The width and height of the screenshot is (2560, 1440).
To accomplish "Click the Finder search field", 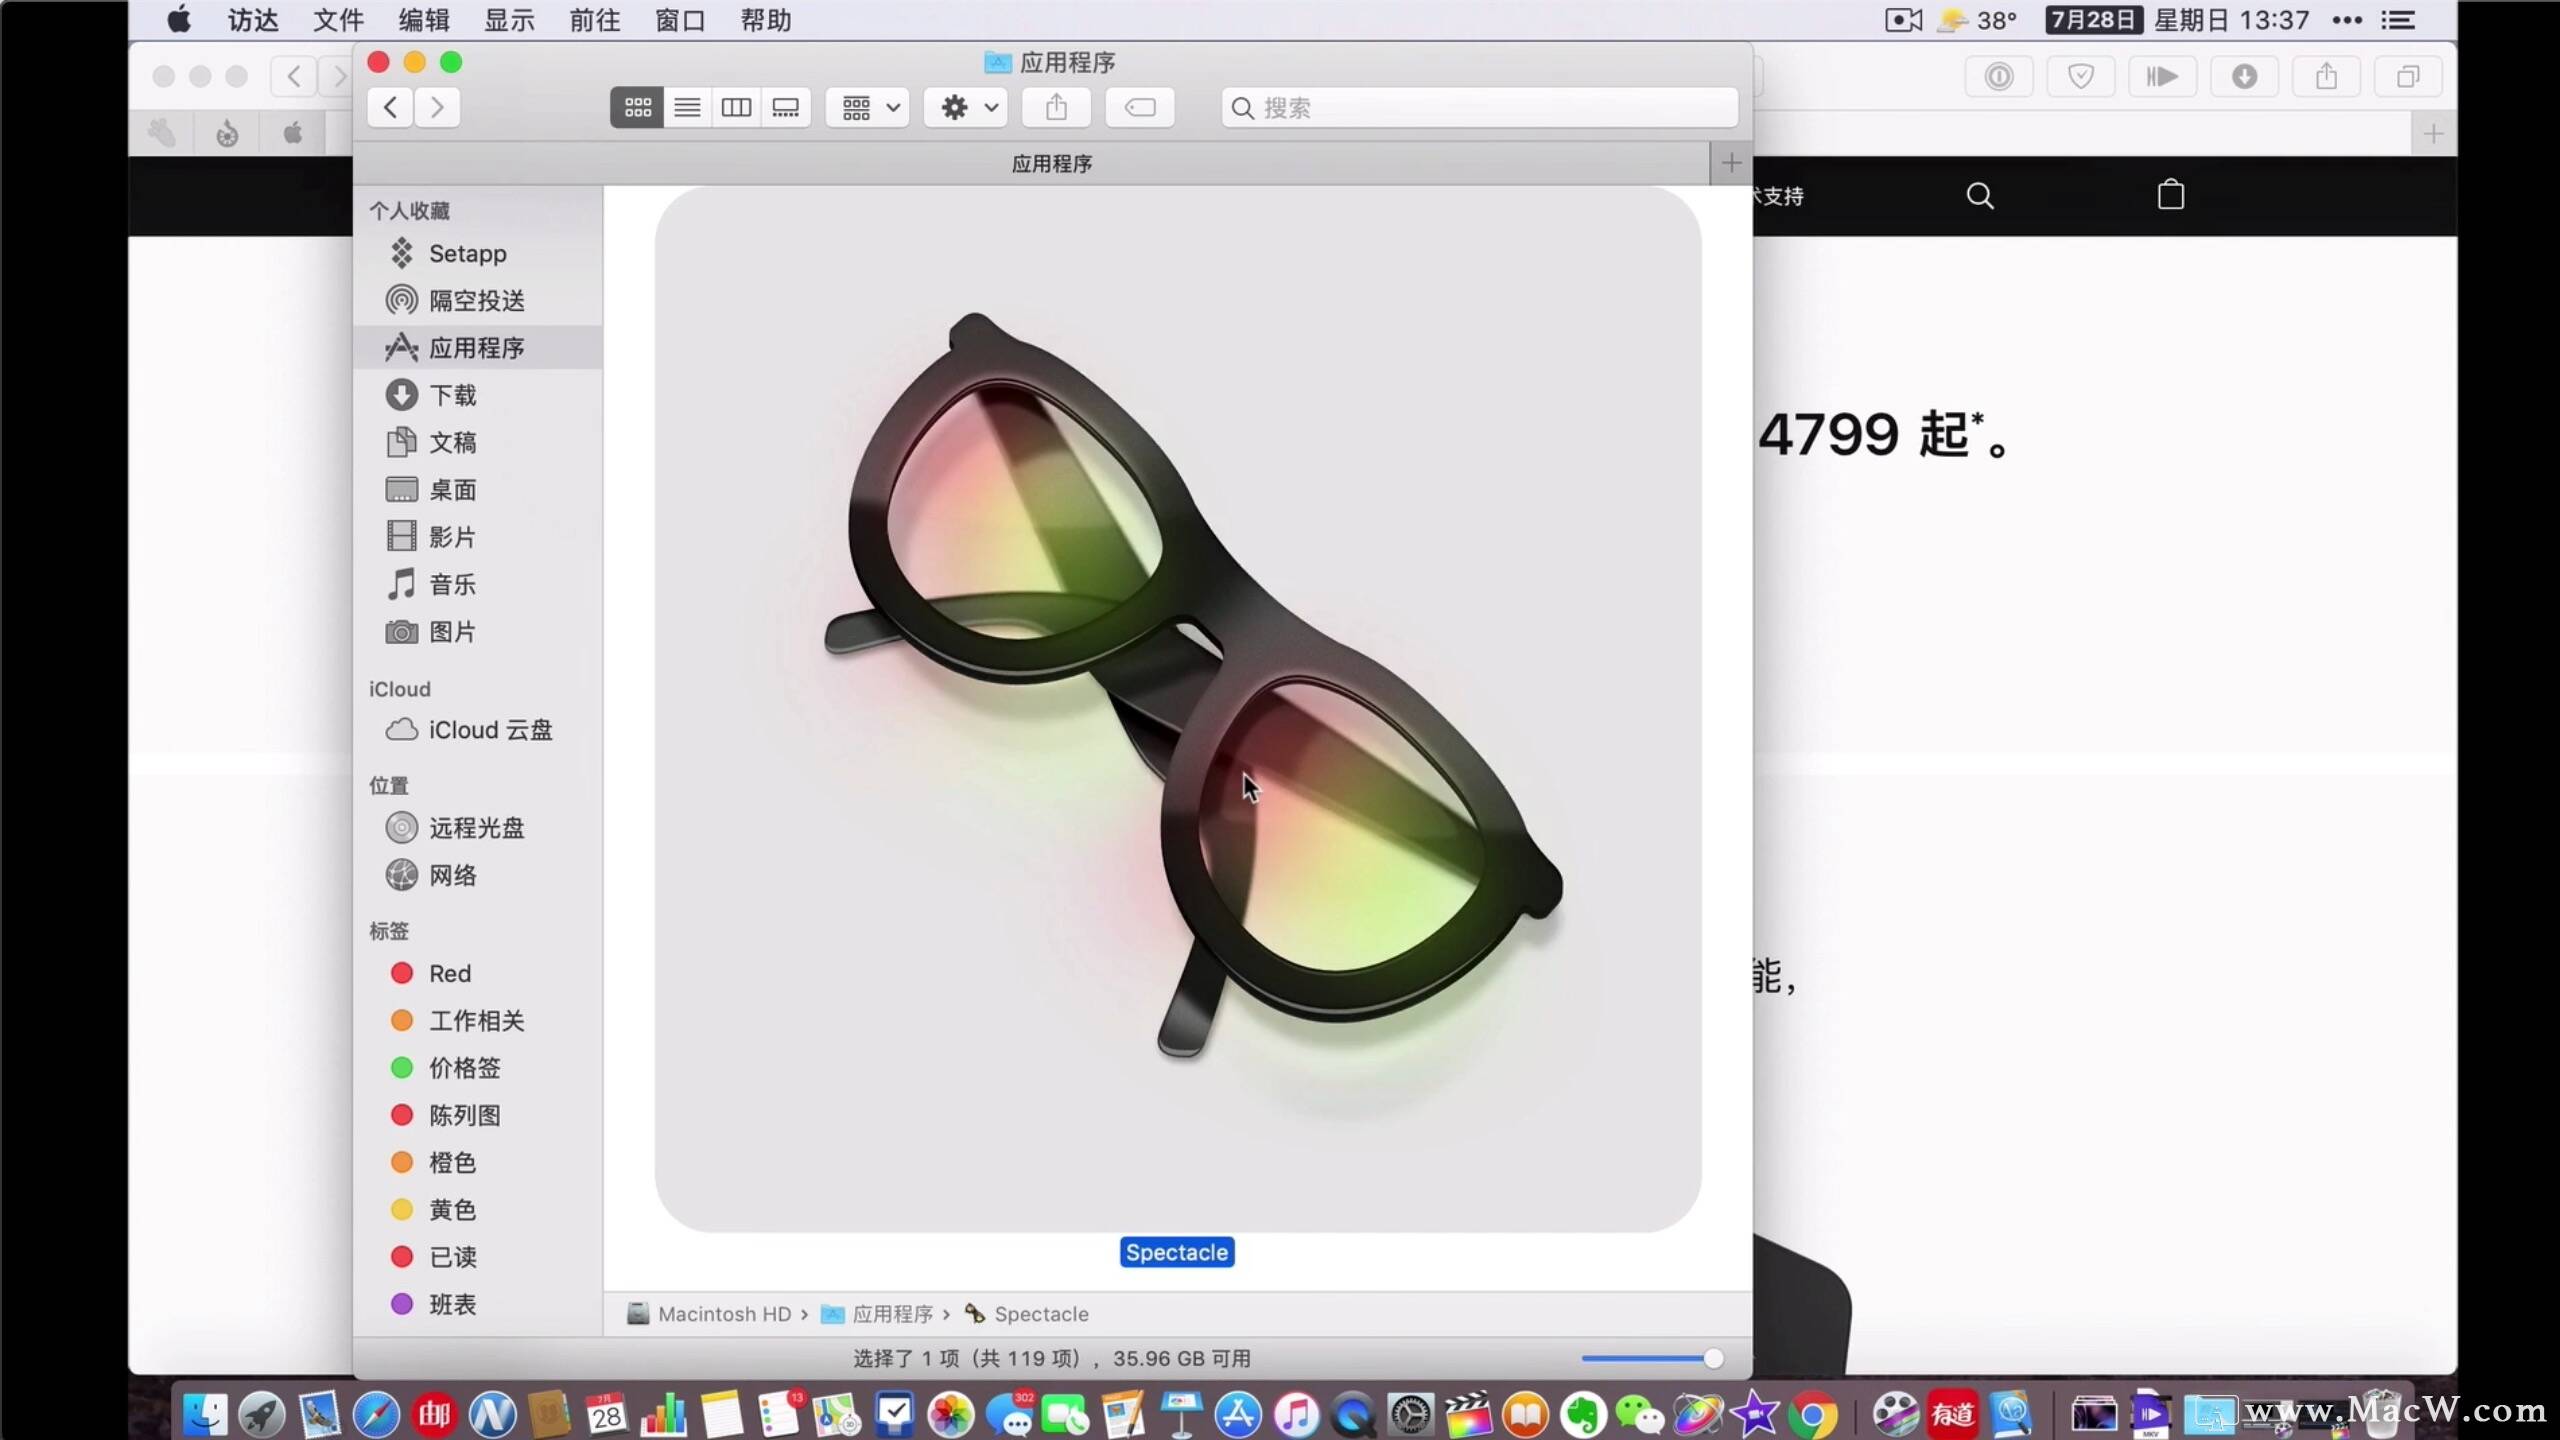I will [x=1479, y=107].
